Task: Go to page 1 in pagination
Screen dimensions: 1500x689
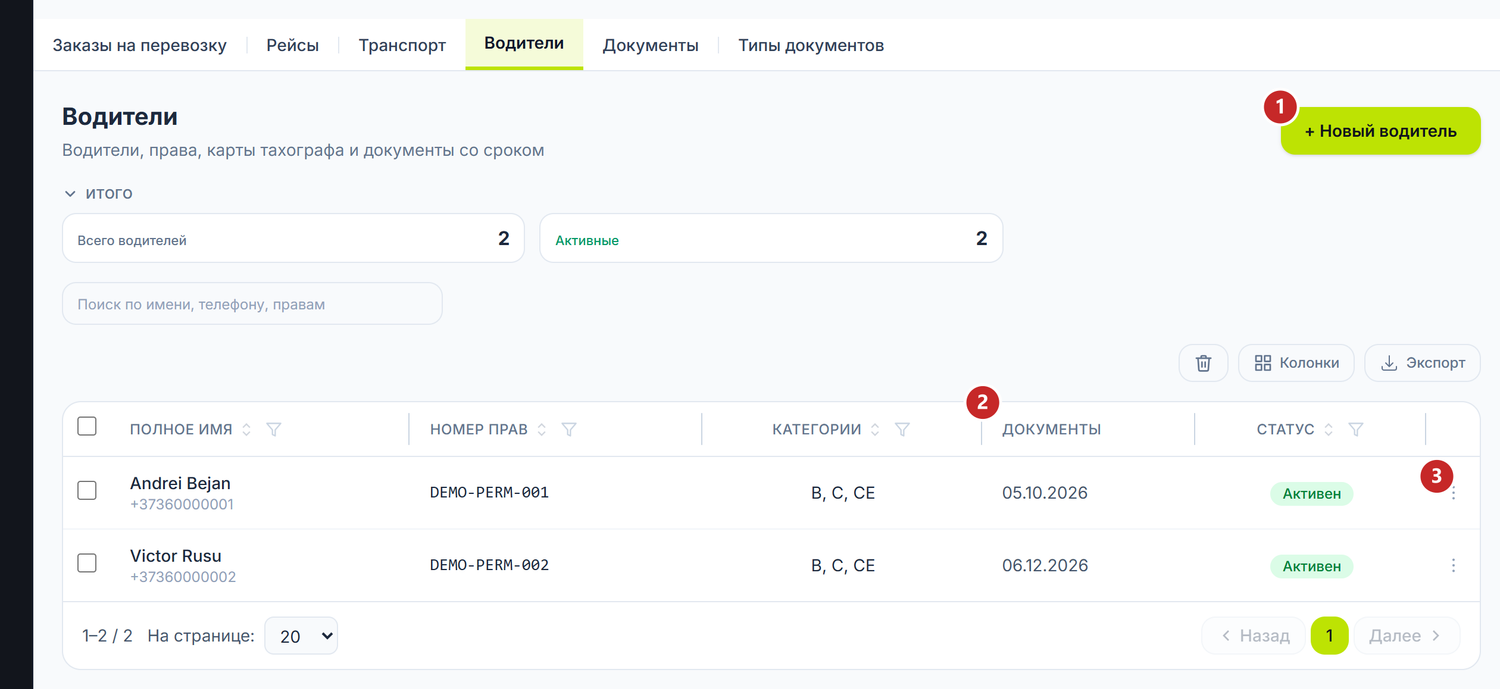Action: 1329,636
